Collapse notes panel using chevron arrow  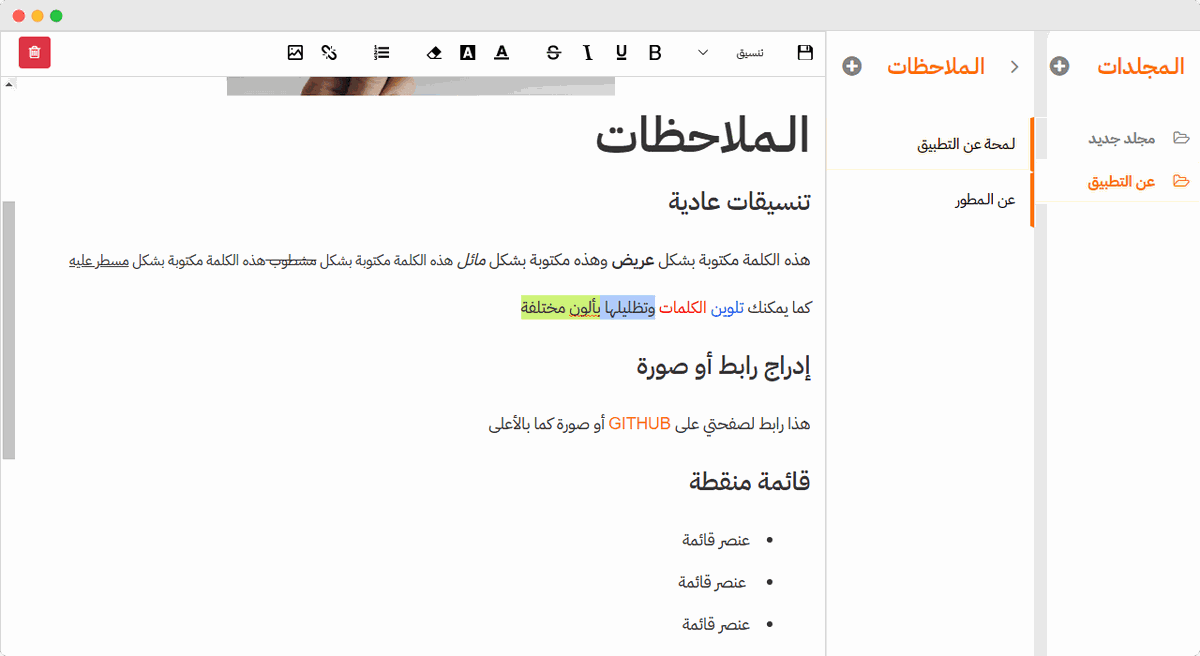coord(1014,66)
